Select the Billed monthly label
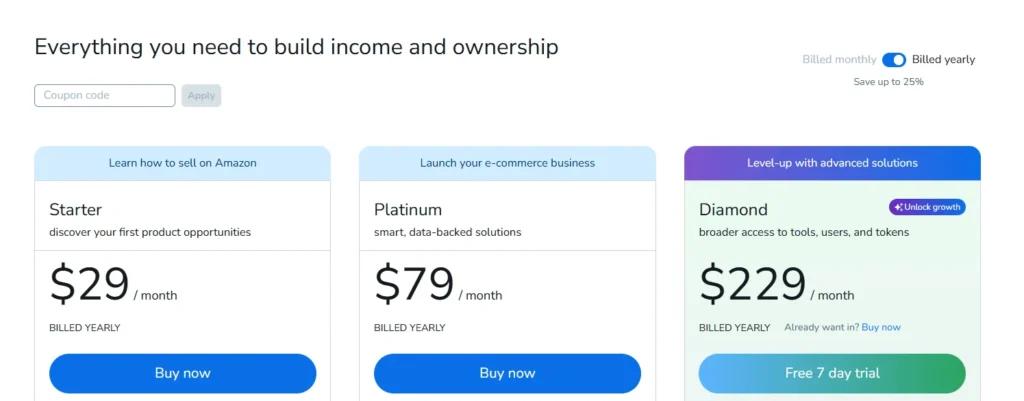Image resolution: width=1024 pixels, height=401 pixels. [x=839, y=60]
